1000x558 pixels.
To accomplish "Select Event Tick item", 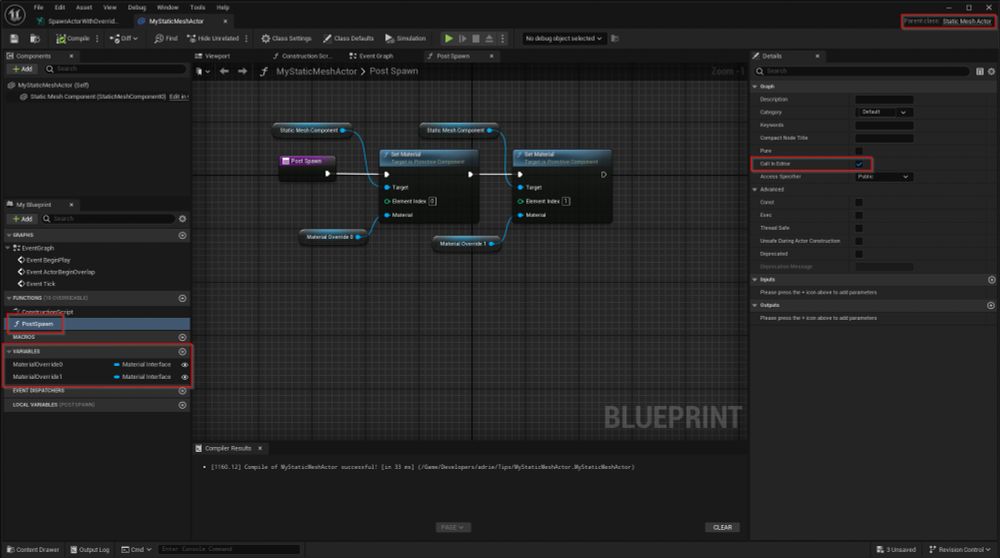I will 41,284.
